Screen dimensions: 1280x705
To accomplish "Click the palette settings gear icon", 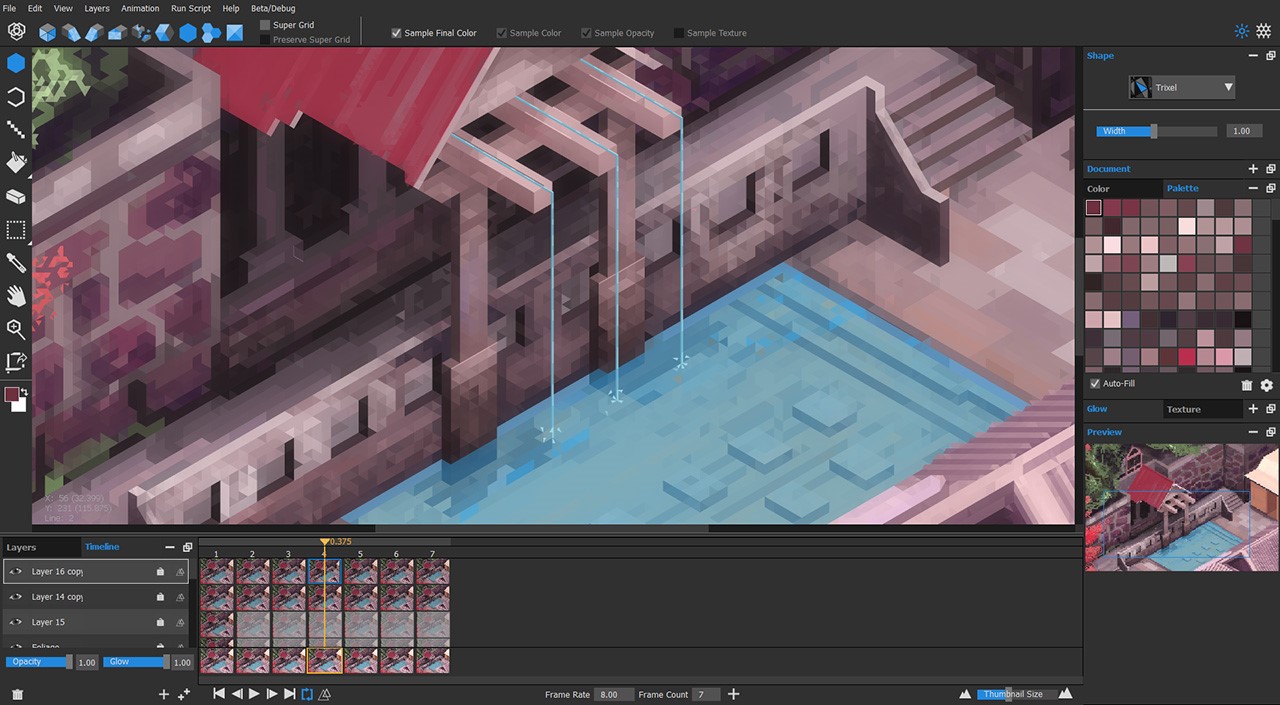I will pyautogui.click(x=1267, y=385).
